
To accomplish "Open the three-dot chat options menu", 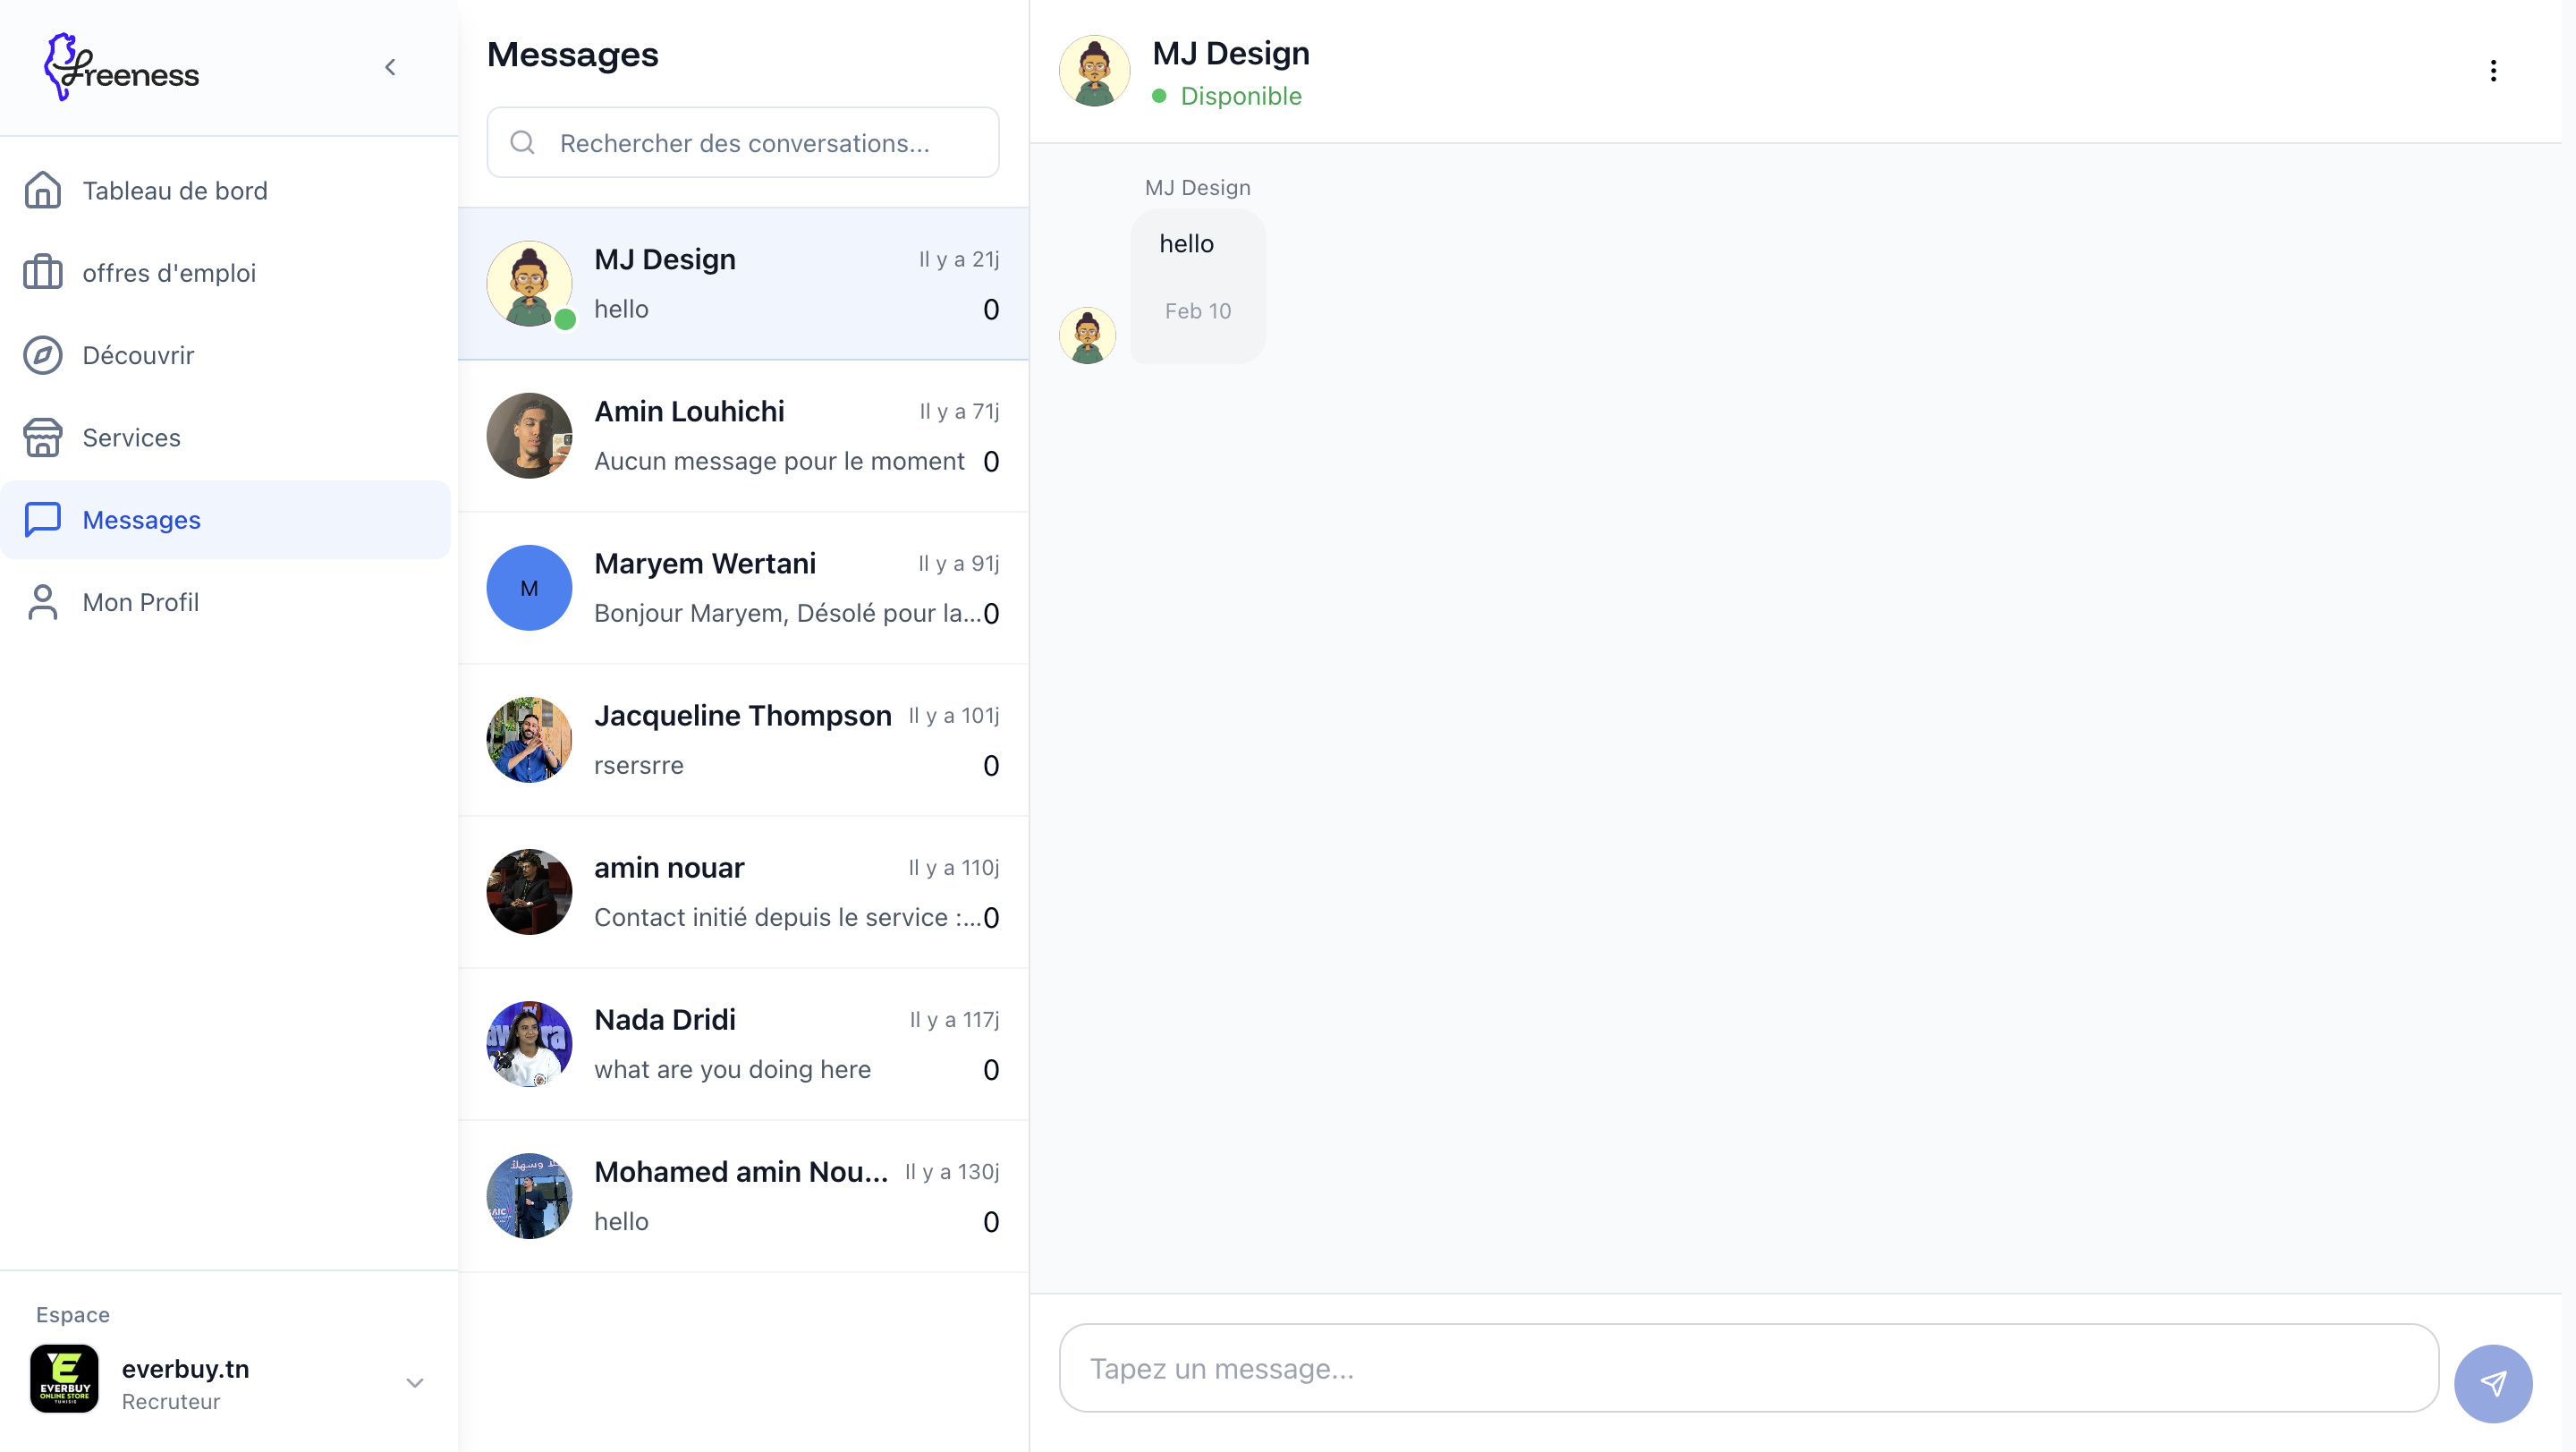I will [2493, 70].
